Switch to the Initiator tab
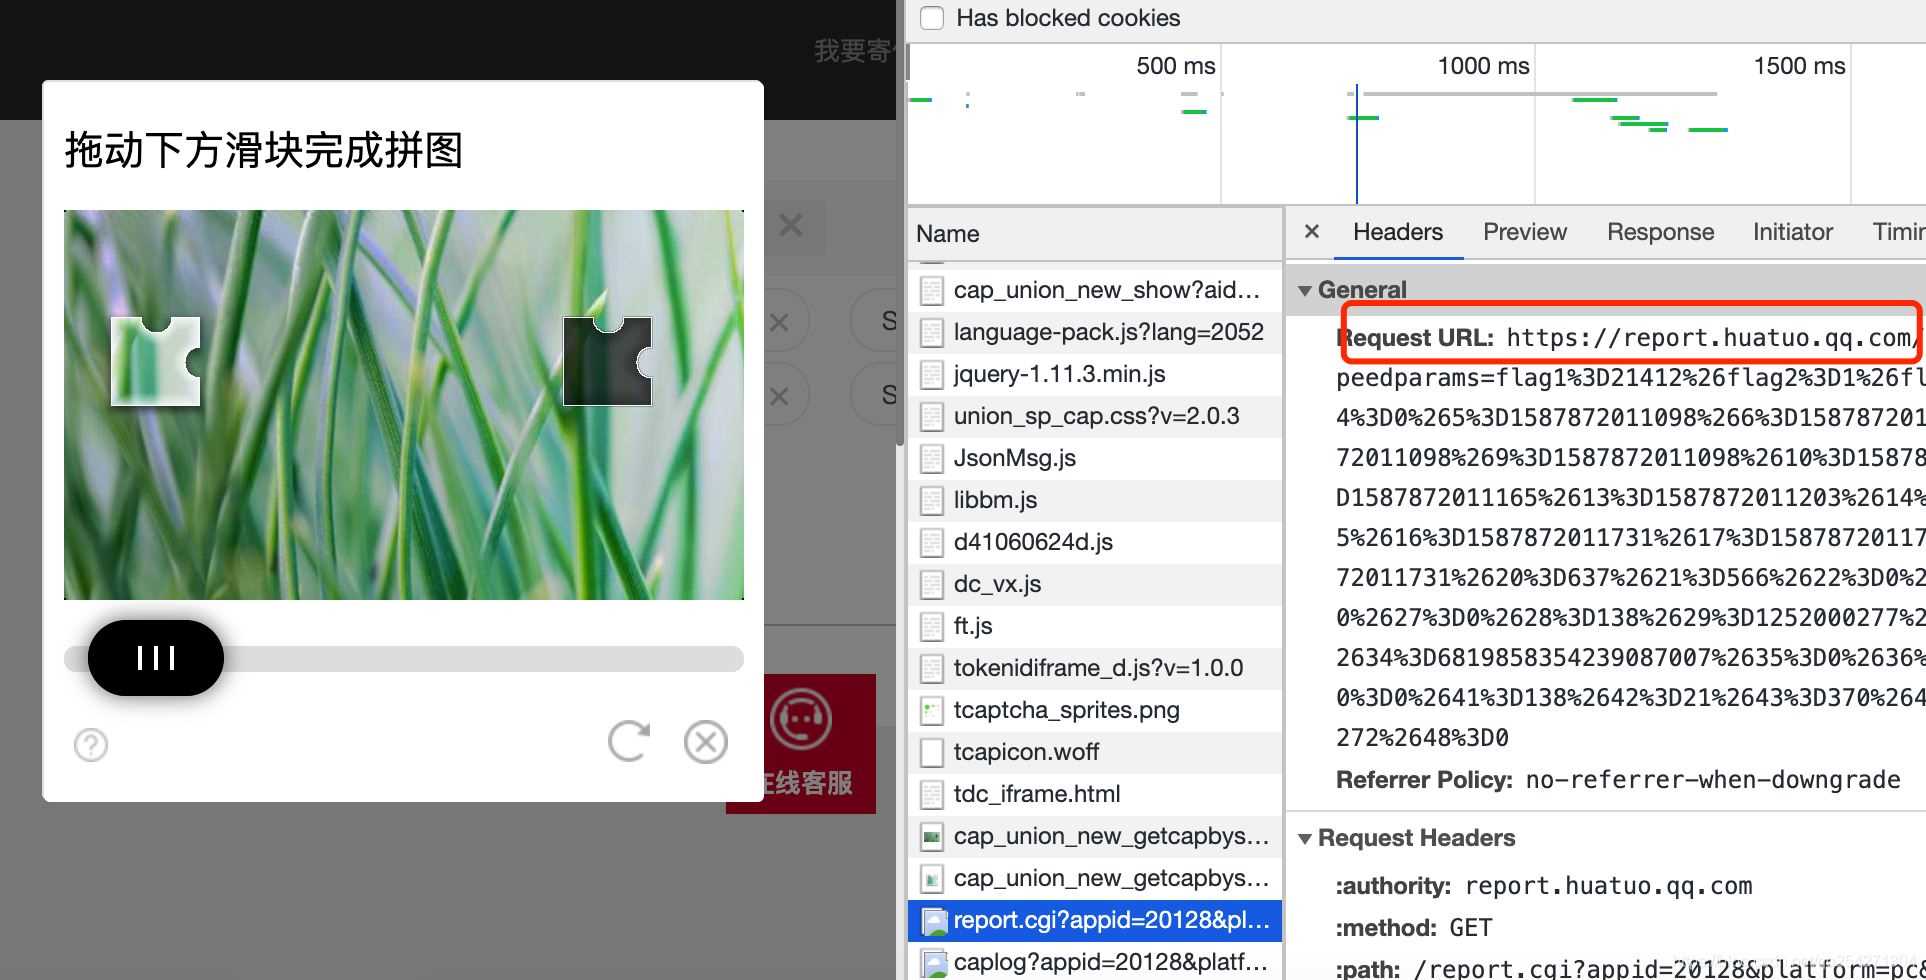The width and height of the screenshot is (1926, 980). (1793, 232)
